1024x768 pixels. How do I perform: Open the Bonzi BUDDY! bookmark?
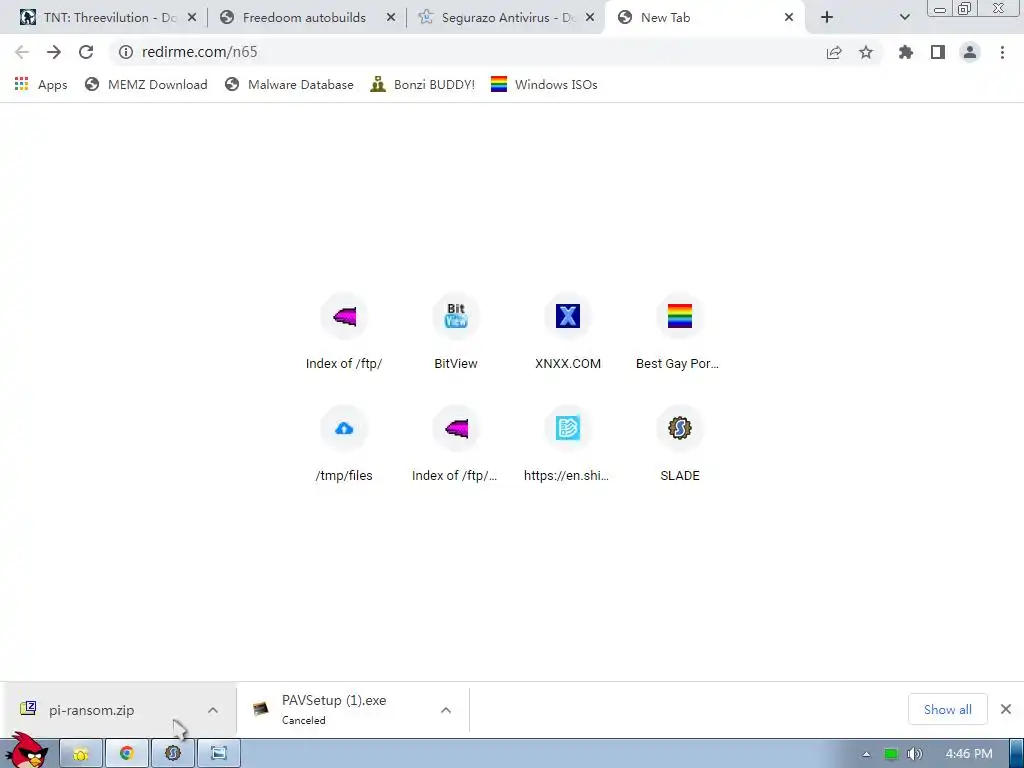423,84
